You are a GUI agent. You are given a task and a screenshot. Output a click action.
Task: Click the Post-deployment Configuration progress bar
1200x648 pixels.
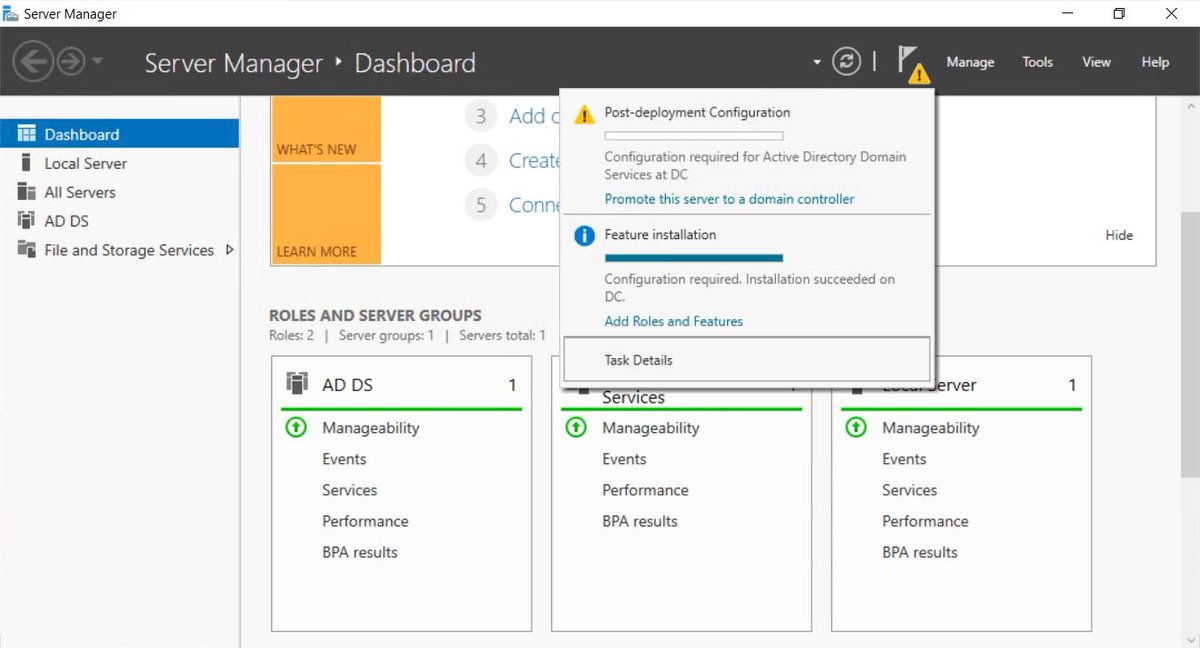tap(694, 135)
